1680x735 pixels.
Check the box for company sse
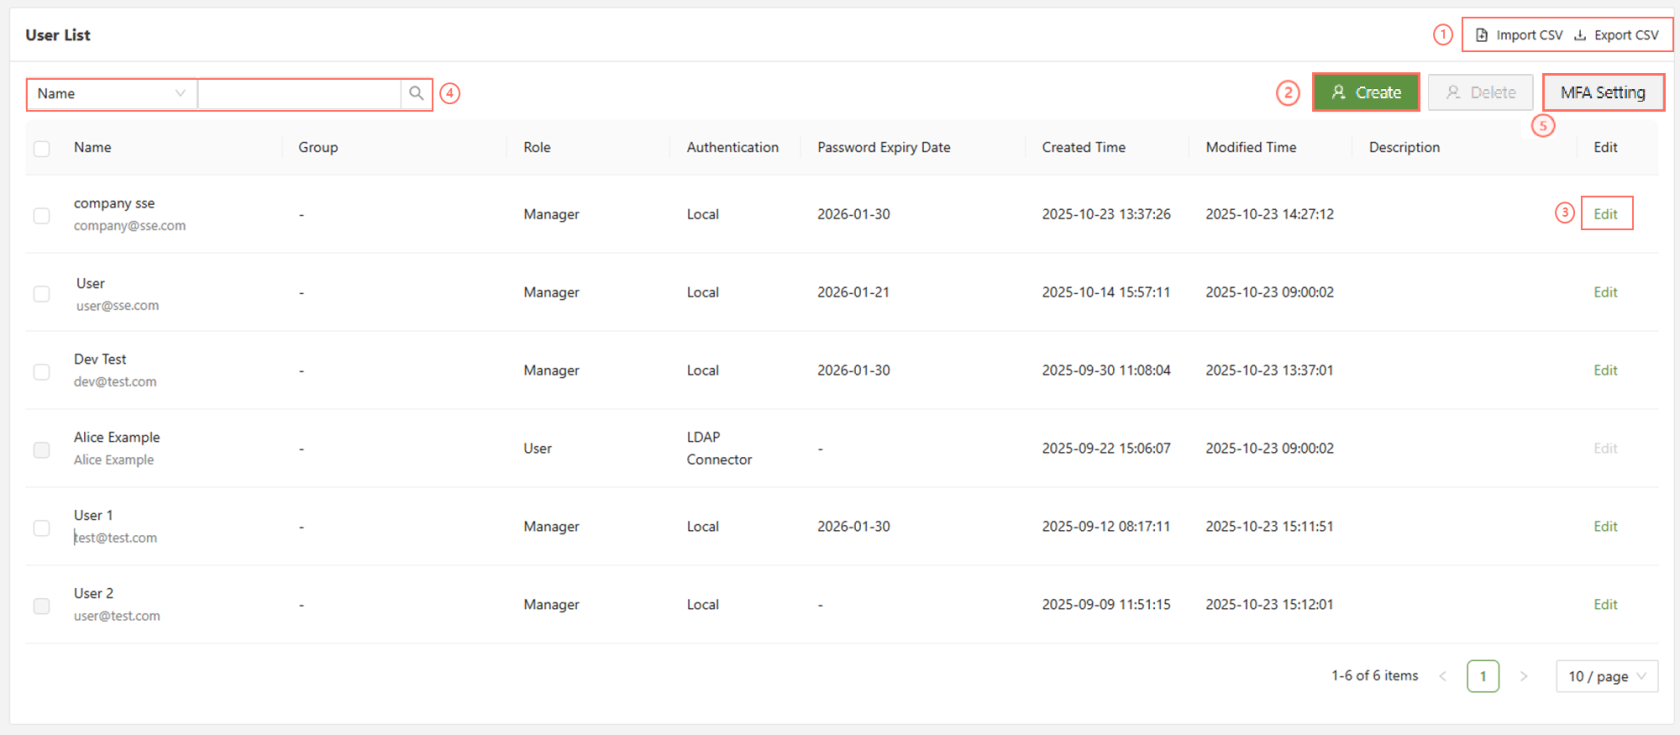coord(41,215)
